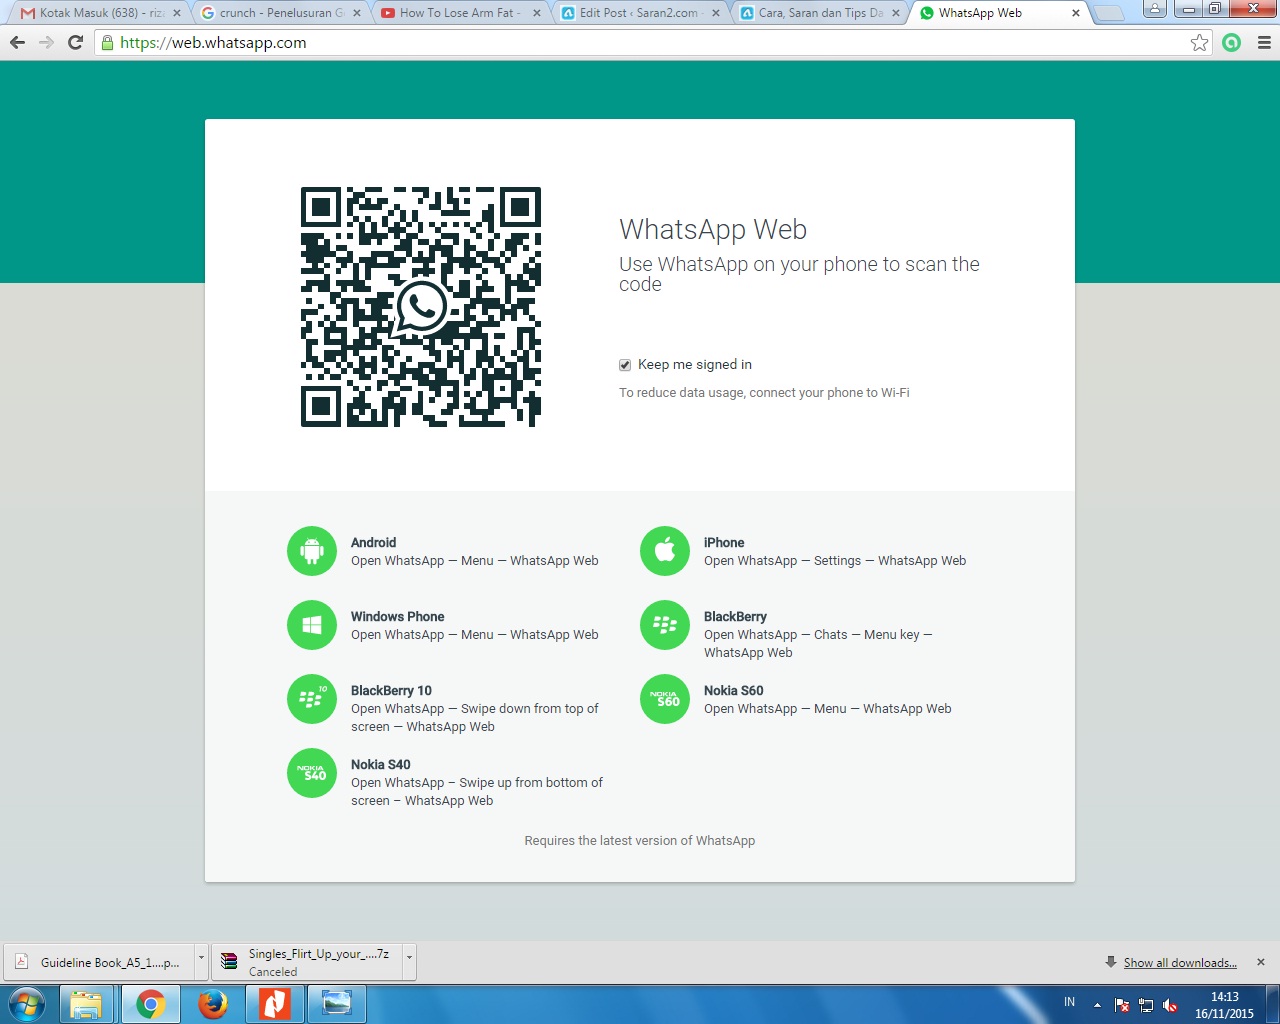The image size is (1280, 1024).
Task: Bookmark this page with the star icon
Action: [1200, 43]
